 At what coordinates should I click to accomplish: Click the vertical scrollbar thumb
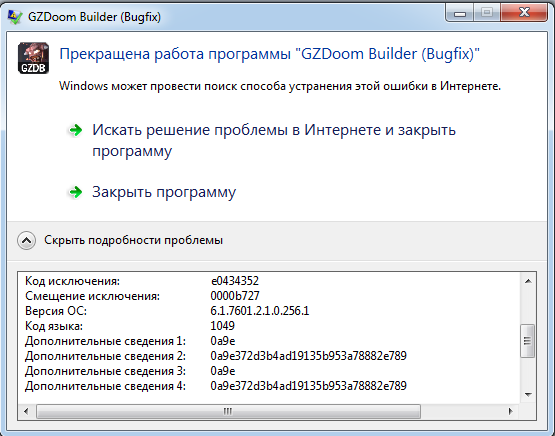528,341
